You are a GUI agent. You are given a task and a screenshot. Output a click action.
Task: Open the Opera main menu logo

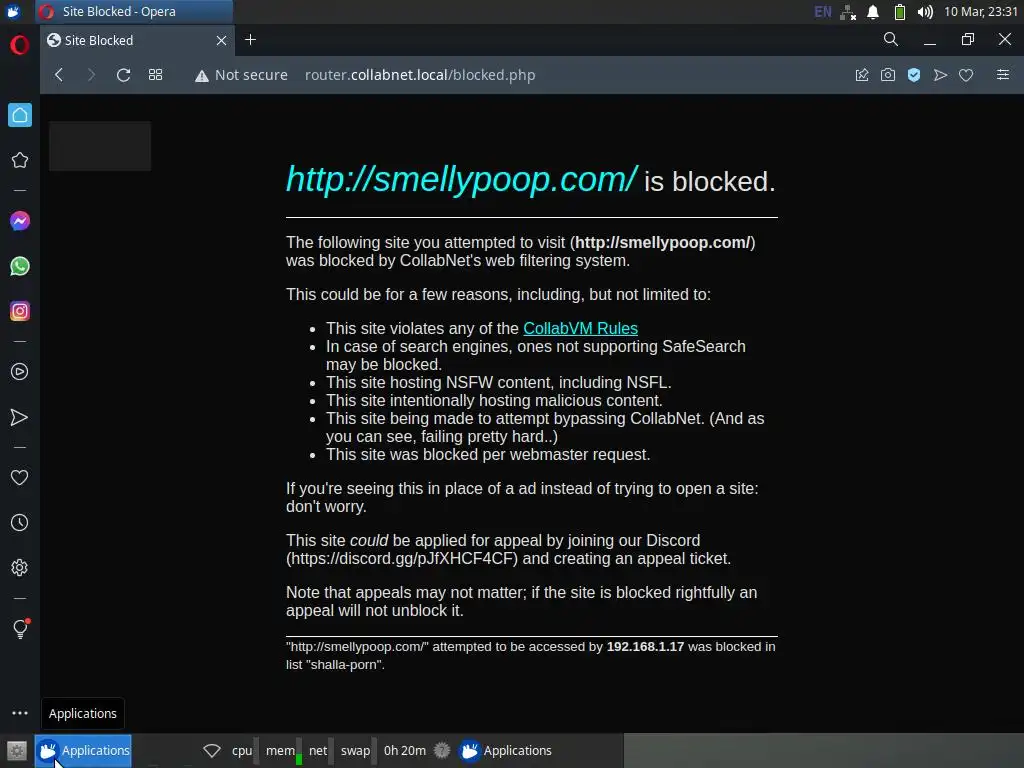coord(20,45)
